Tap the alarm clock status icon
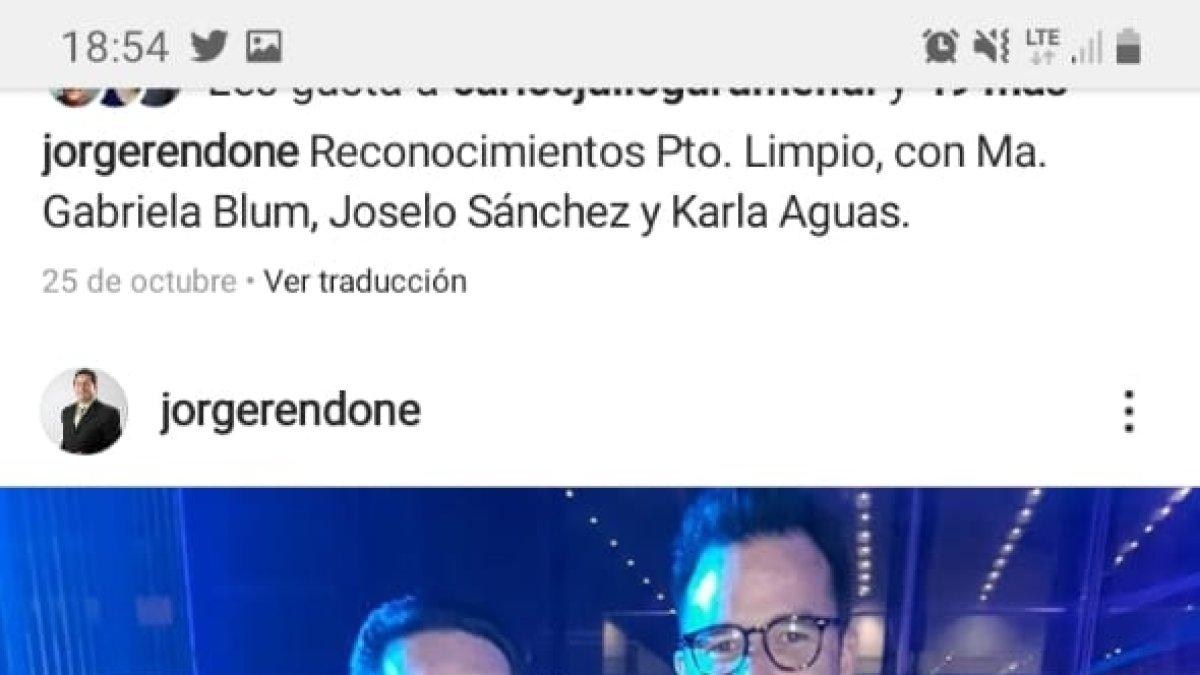The image size is (1200, 675). click(x=941, y=46)
